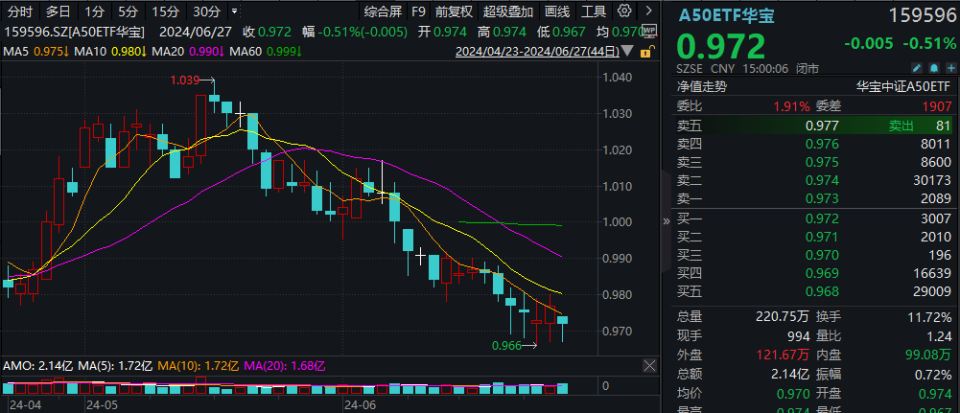The width and height of the screenshot is (960, 413).
Task: Toggle the yellow lock icon for date range
Action: pyautogui.click(x=645, y=53)
